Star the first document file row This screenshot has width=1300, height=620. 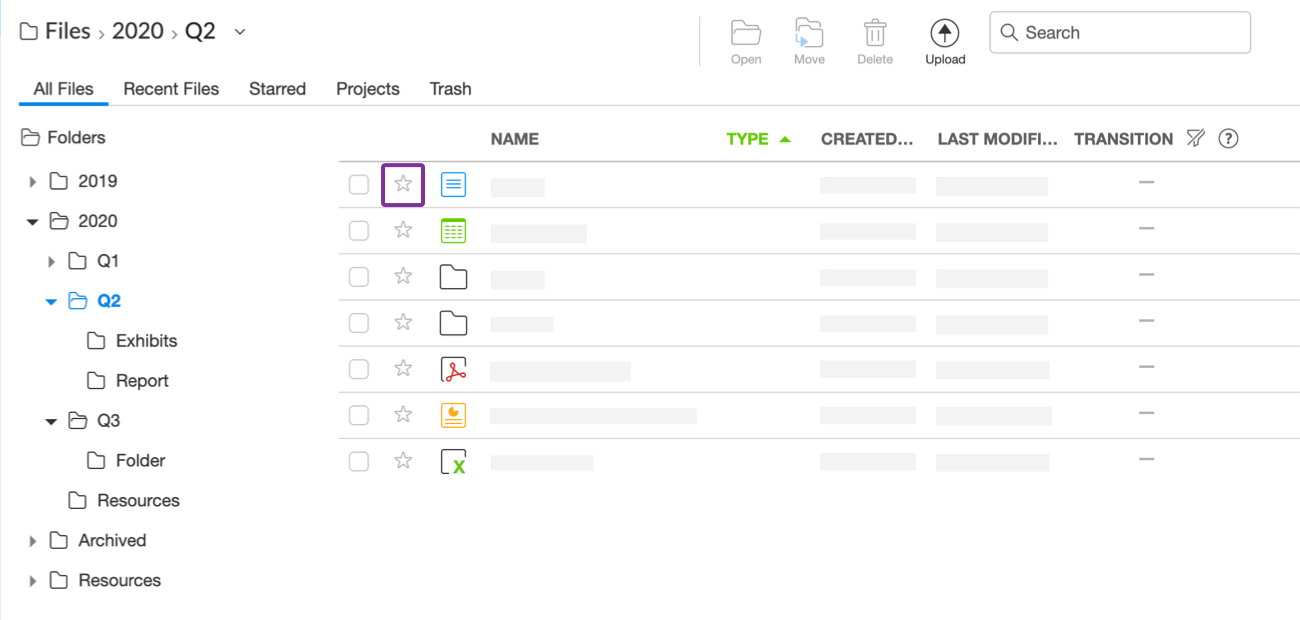[x=403, y=184]
